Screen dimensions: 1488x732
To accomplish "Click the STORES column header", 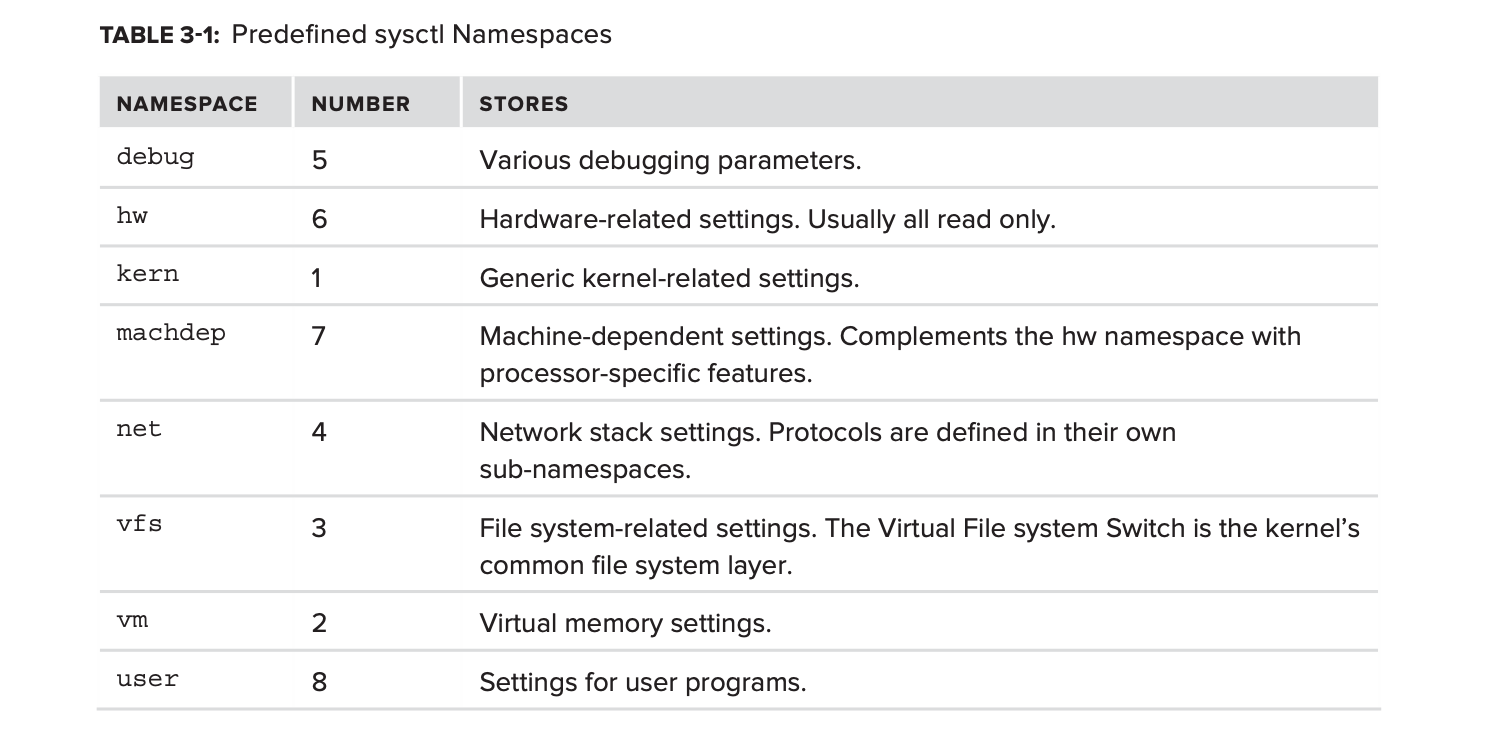I will coord(523,104).
